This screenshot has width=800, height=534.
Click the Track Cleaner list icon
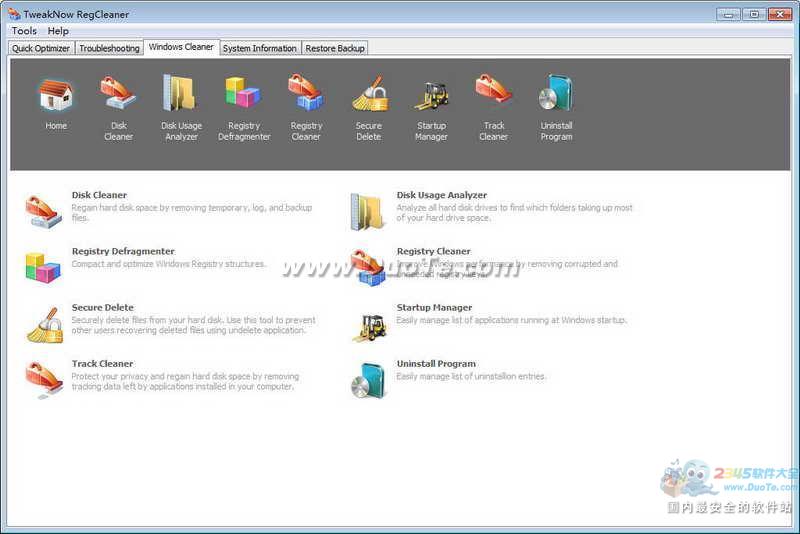[x=44, y=379]
